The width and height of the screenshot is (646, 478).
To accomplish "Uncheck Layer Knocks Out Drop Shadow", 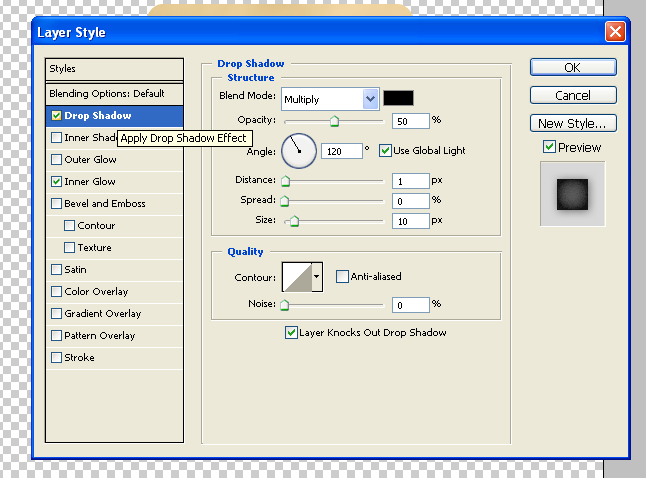I will (x=291, y=333).
